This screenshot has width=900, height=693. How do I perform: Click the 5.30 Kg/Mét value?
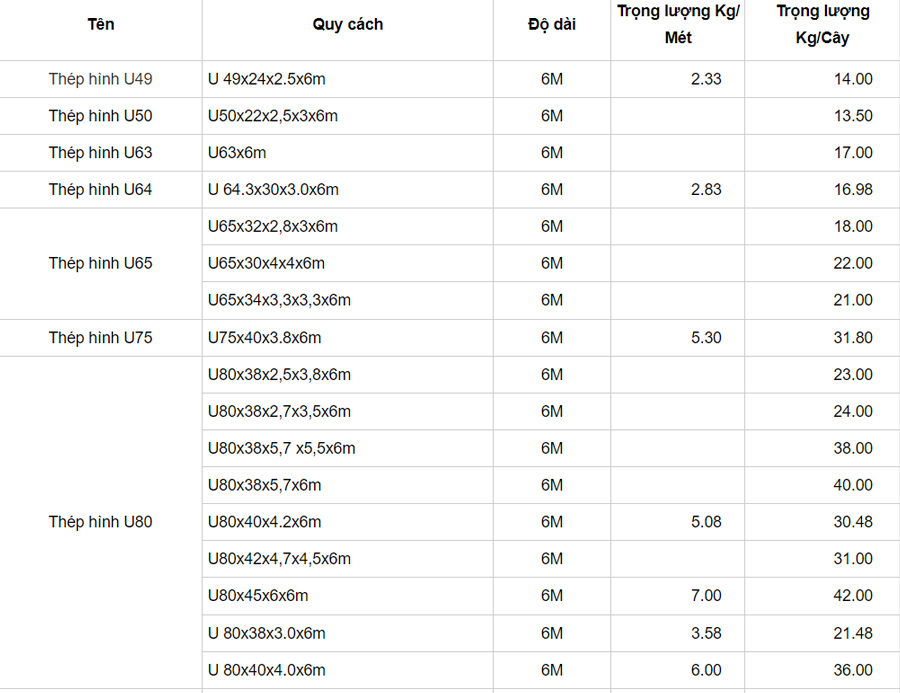[706, 338]
